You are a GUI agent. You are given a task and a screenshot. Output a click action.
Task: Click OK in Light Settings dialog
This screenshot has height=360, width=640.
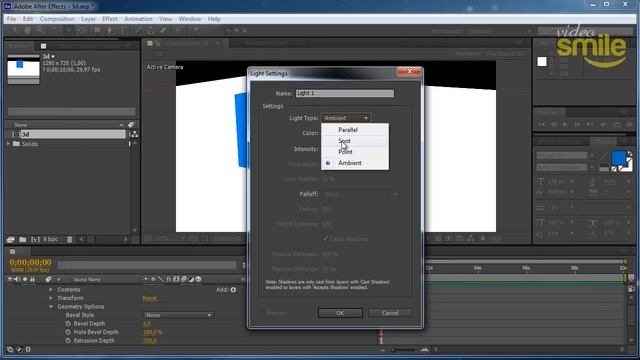click(340, 313)
